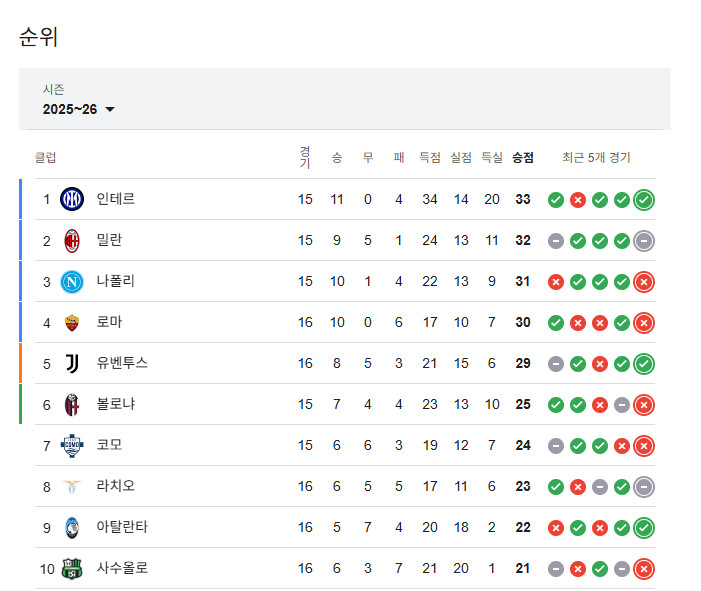Click Inter's latest match win icon
This screenshot has height=591, width=701.
tap(644, 200)
